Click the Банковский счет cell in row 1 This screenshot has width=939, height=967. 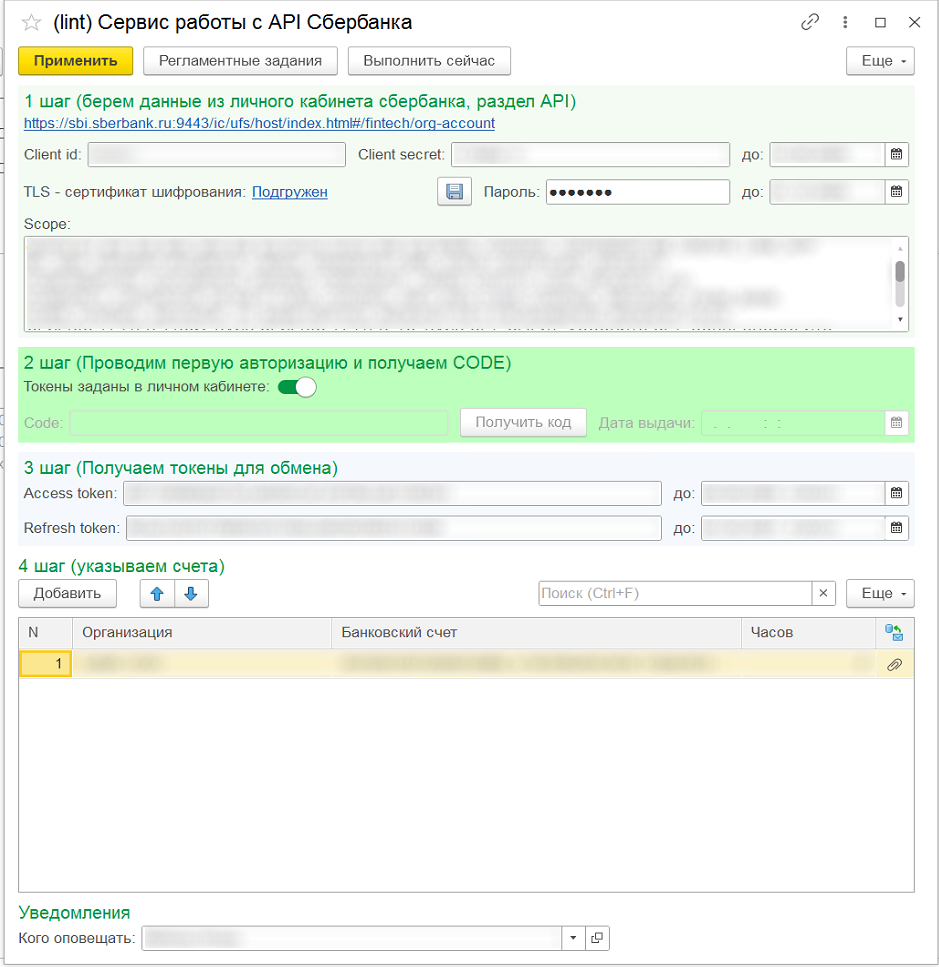536,664
